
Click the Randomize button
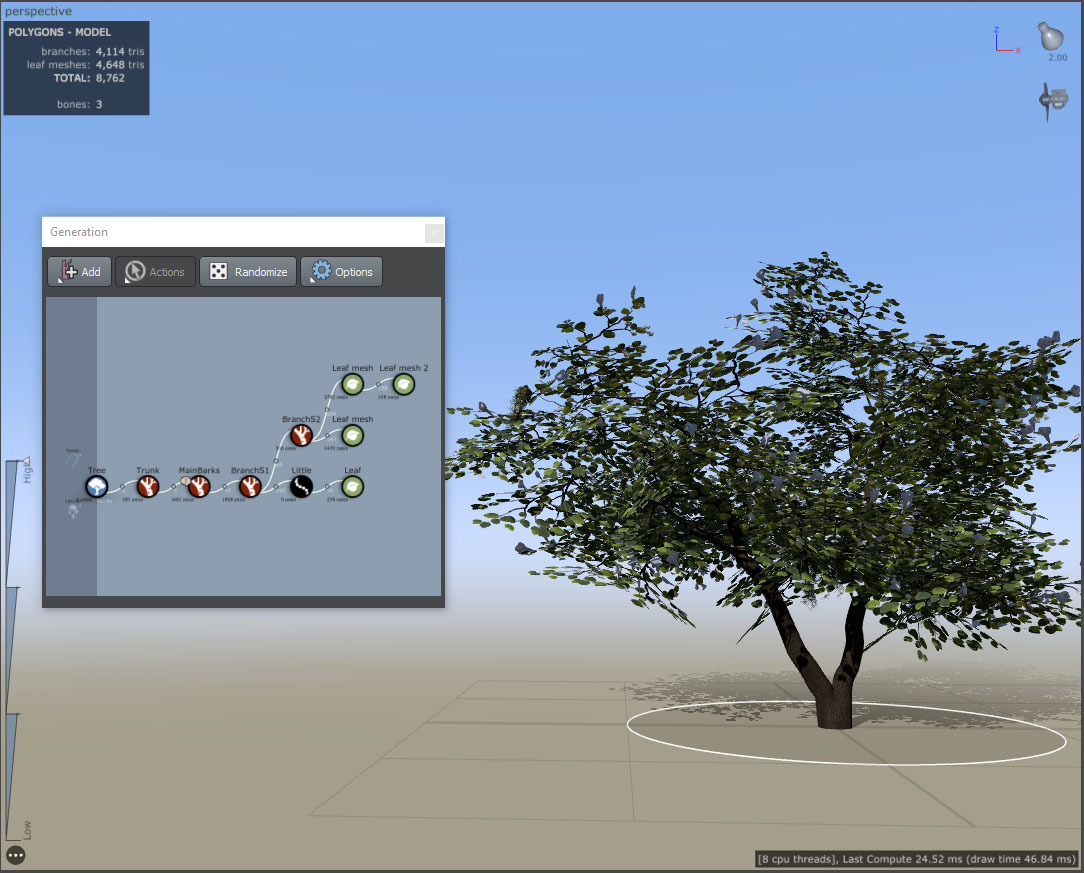coord(248,272)
